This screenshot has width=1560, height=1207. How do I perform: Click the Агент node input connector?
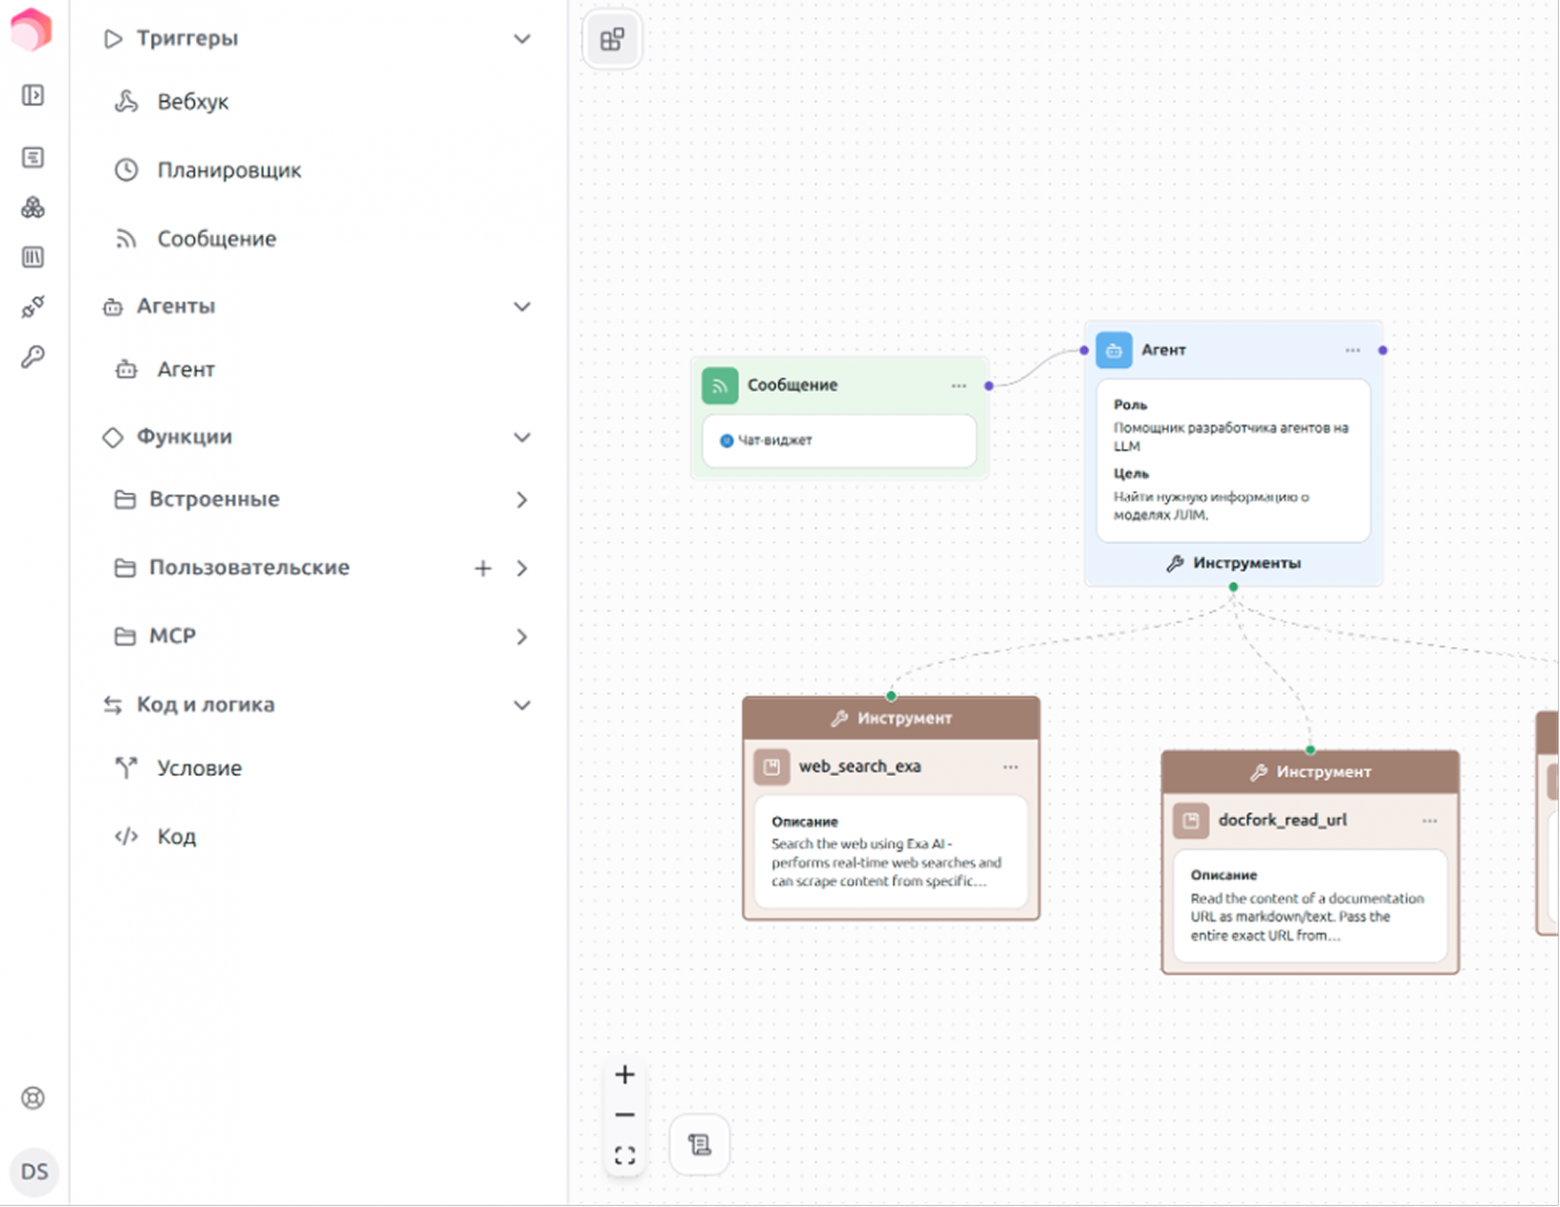(1084, 350)
